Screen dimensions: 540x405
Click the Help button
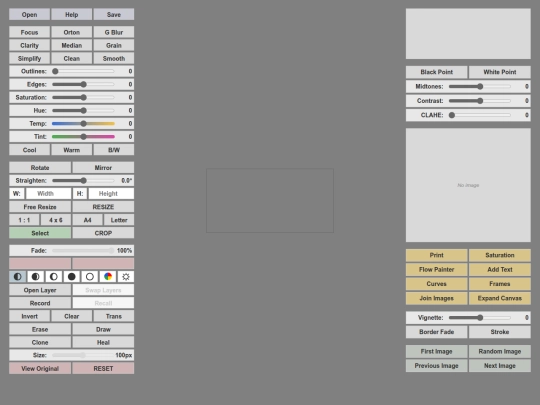(x=72, y=14)
